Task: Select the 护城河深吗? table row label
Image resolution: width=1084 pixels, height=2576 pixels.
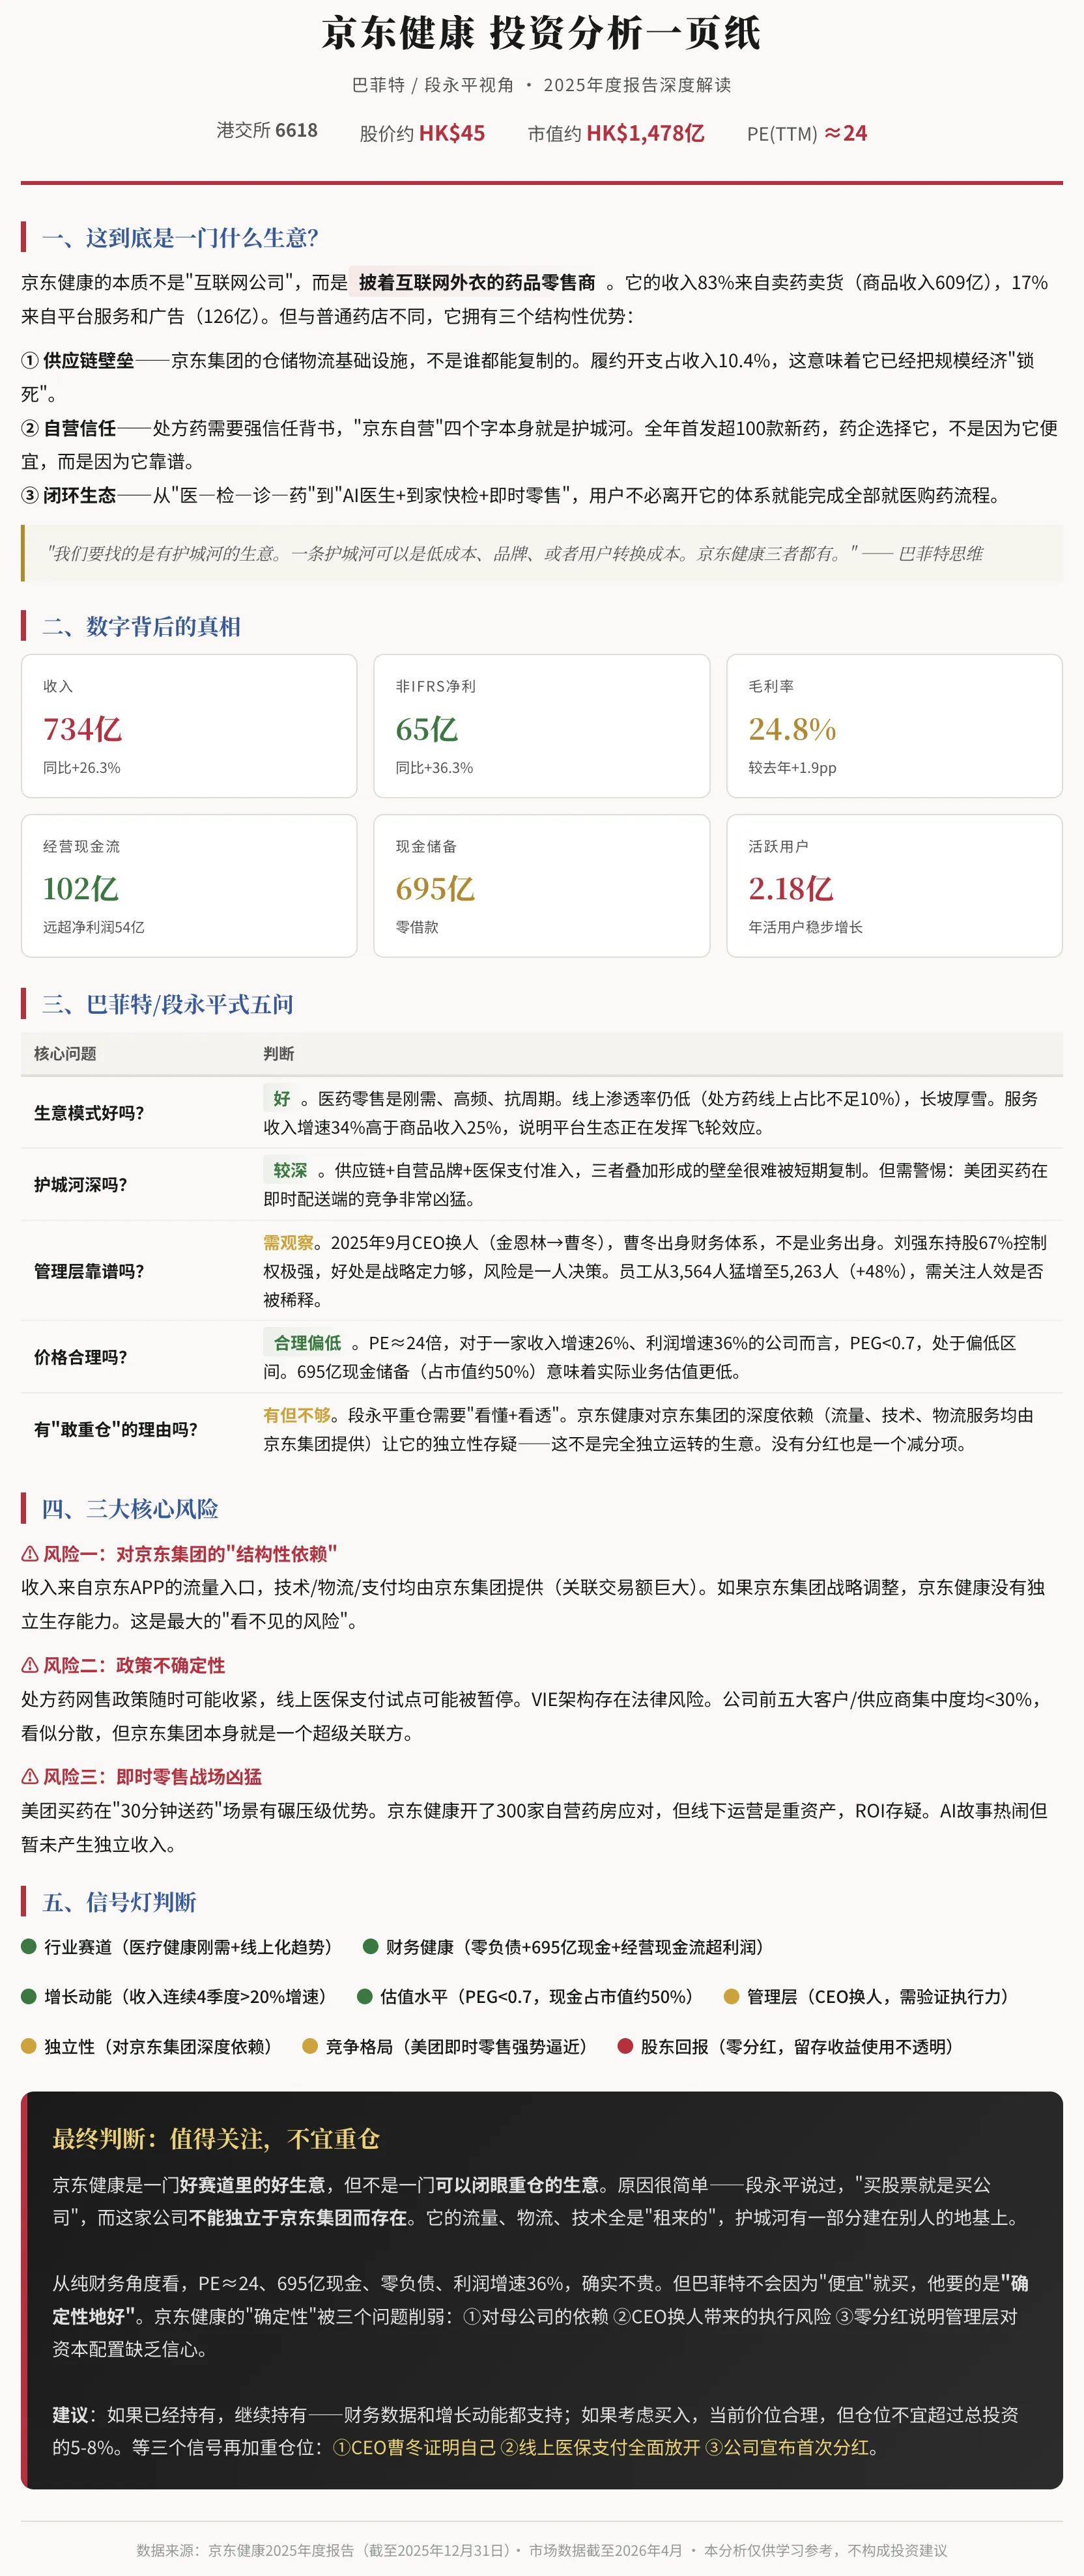Action: (x=80, y=1184)
